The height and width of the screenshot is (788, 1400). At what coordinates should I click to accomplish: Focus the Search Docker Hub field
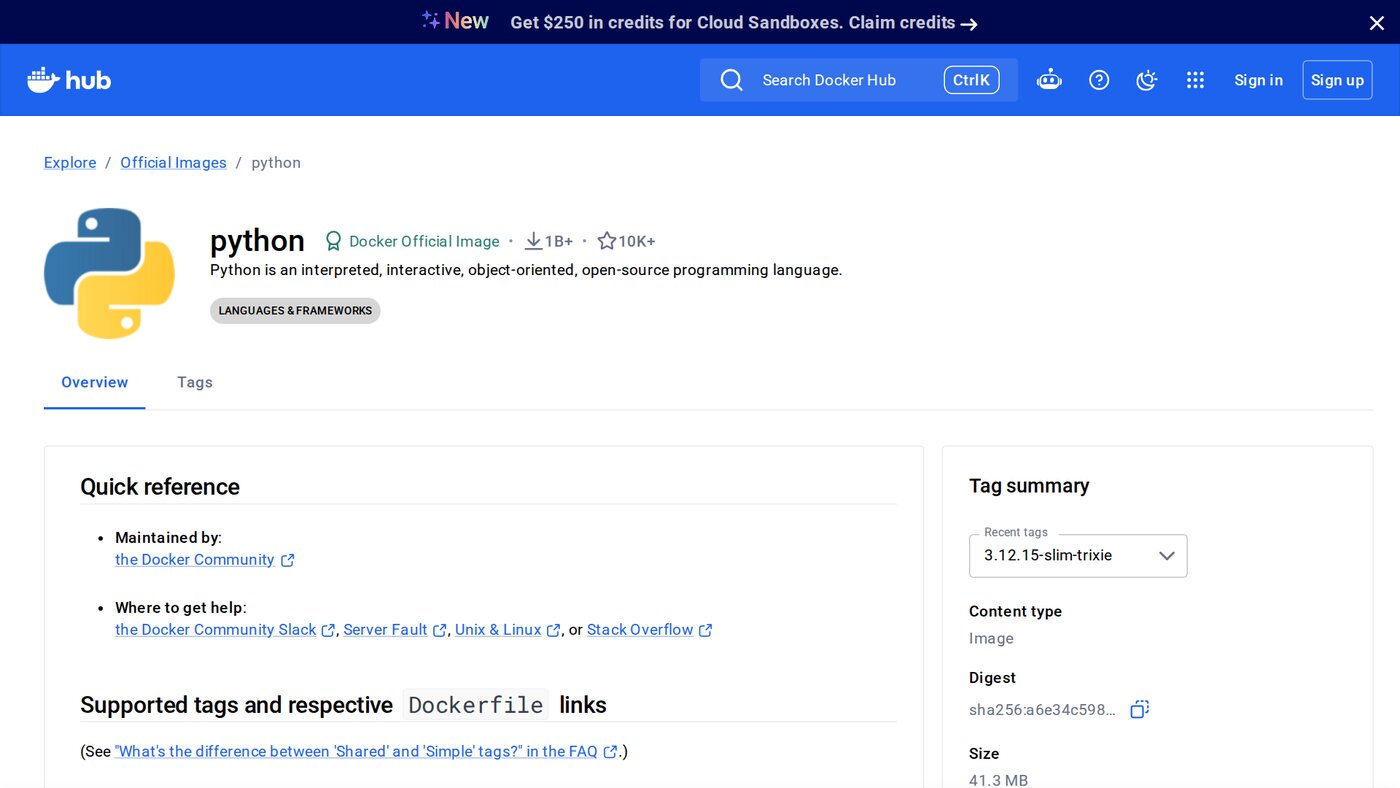(x=859, y=80)
